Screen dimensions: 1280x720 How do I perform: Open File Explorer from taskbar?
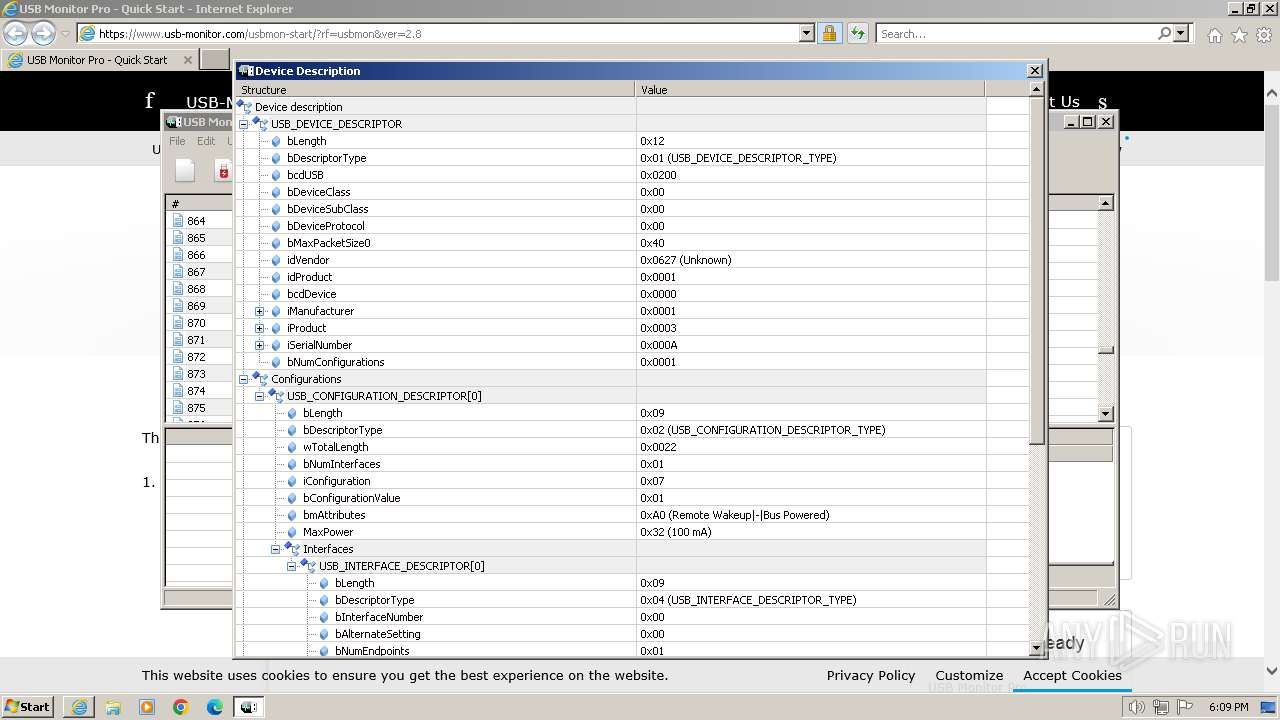pos(113,707)
